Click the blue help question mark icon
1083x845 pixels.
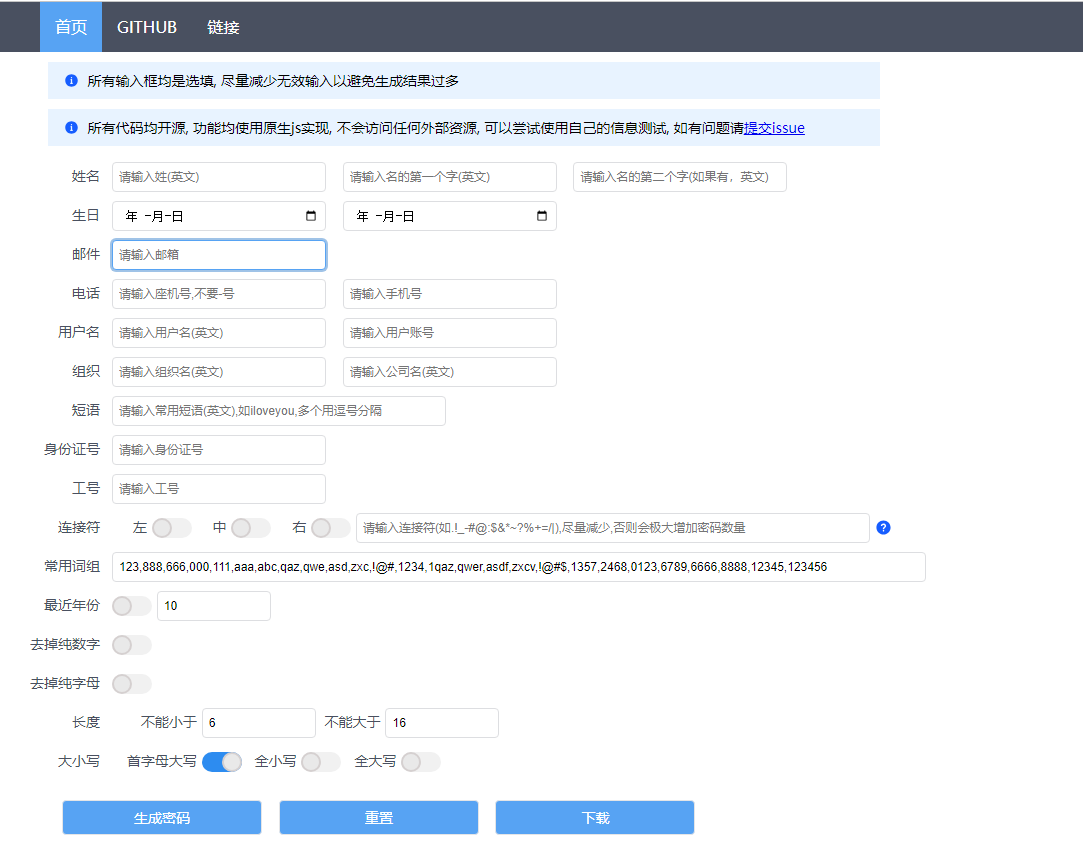(x=883, y=528)
